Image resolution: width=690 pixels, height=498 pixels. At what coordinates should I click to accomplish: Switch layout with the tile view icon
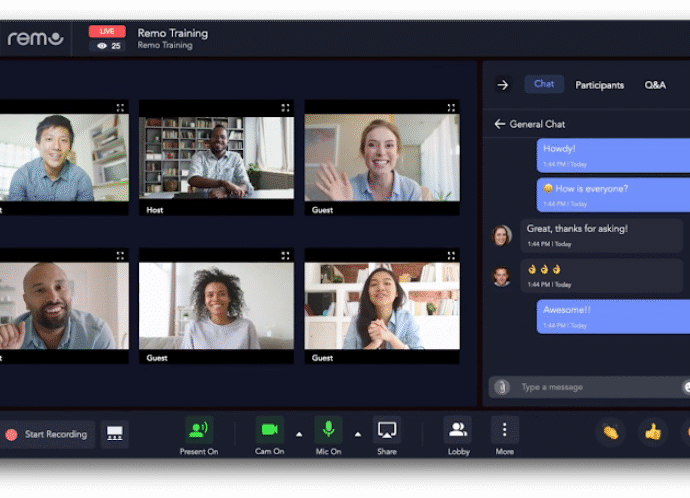pos(115,434)
